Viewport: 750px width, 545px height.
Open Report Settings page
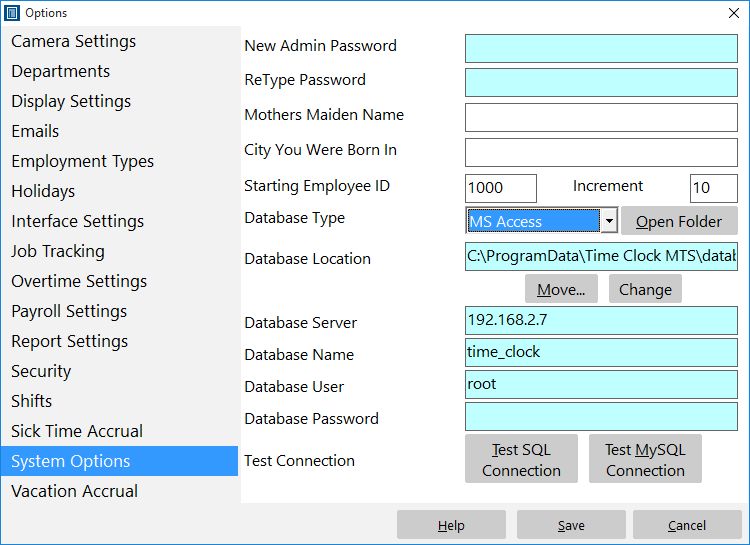click(x=120, y=341)
